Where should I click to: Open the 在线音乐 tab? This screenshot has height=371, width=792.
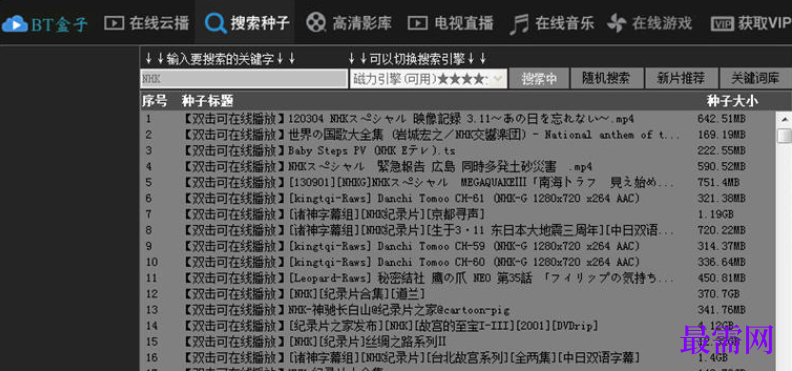point(552,23)
